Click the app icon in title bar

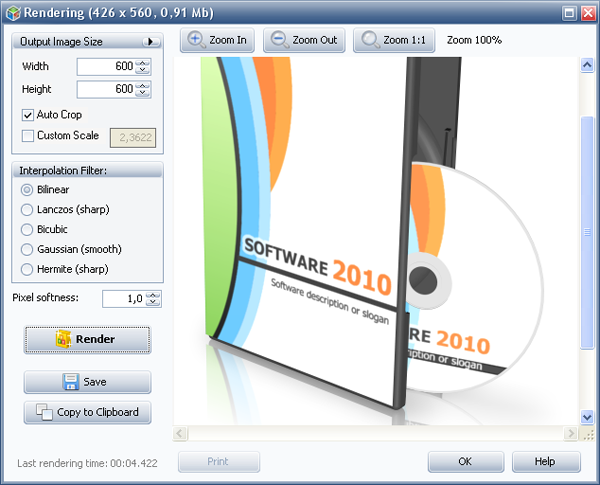(10, 12)
